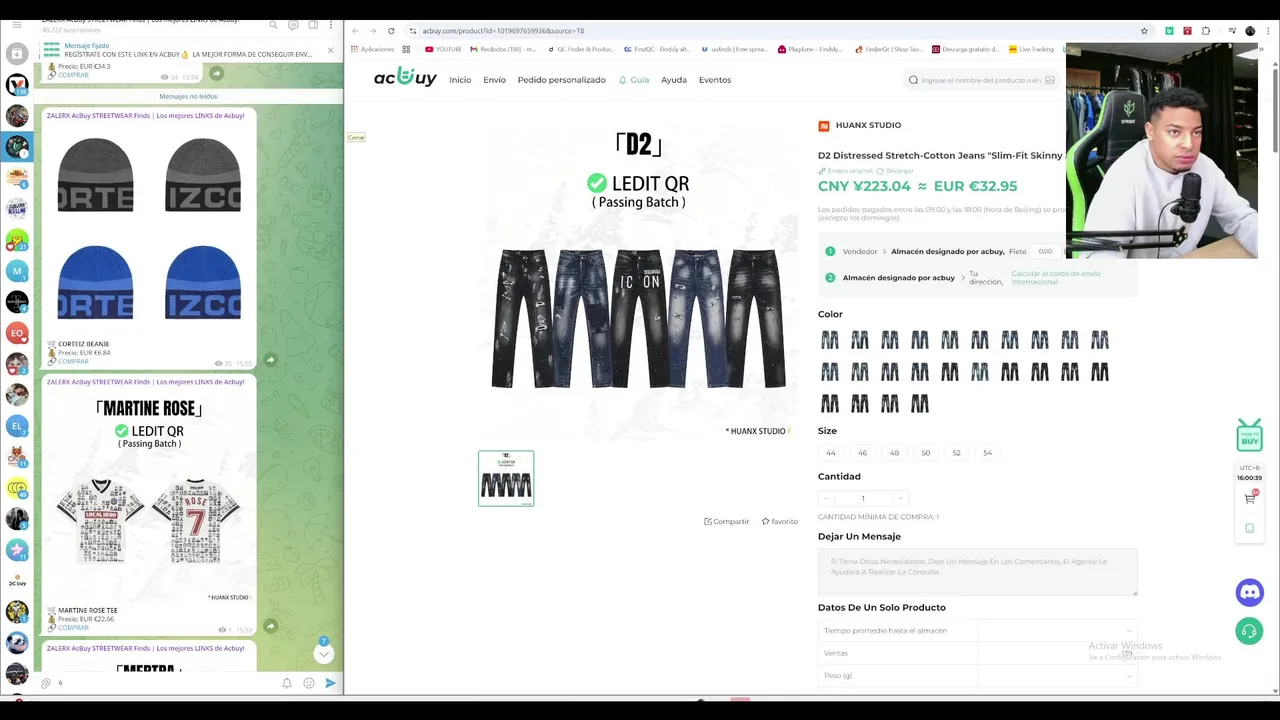Click Compartir share button
The width and height of the screenshot is (1280, 720).
click(x=727, y=521)
